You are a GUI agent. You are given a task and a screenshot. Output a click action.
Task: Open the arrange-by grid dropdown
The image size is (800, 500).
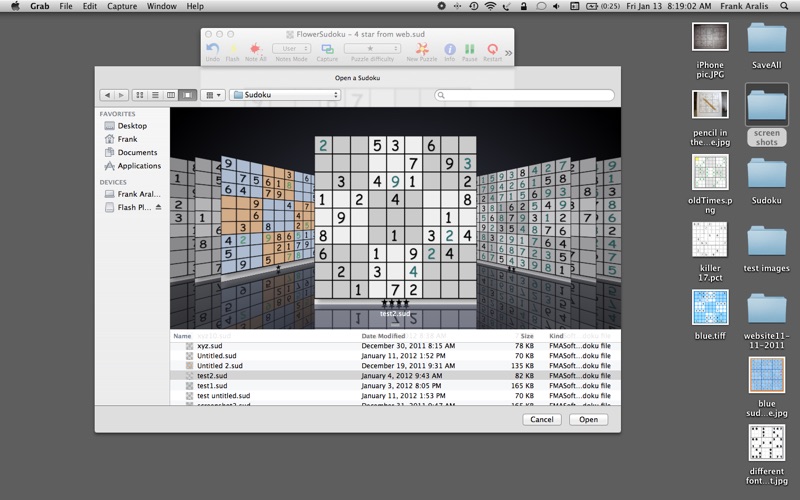pos(213,95)
